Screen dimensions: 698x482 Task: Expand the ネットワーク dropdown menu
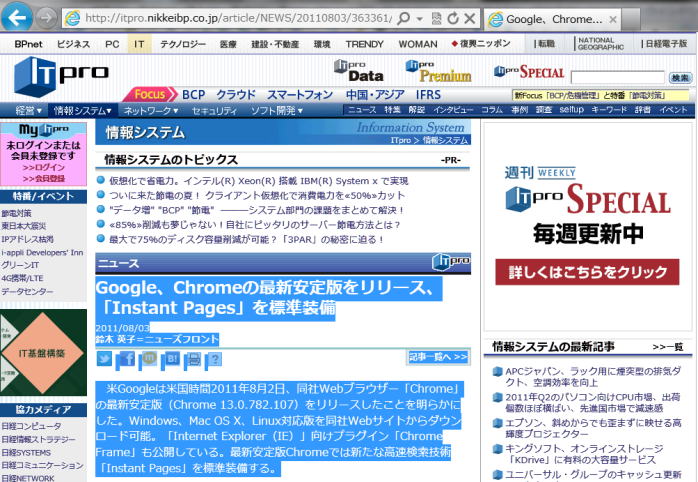point(150,110)
